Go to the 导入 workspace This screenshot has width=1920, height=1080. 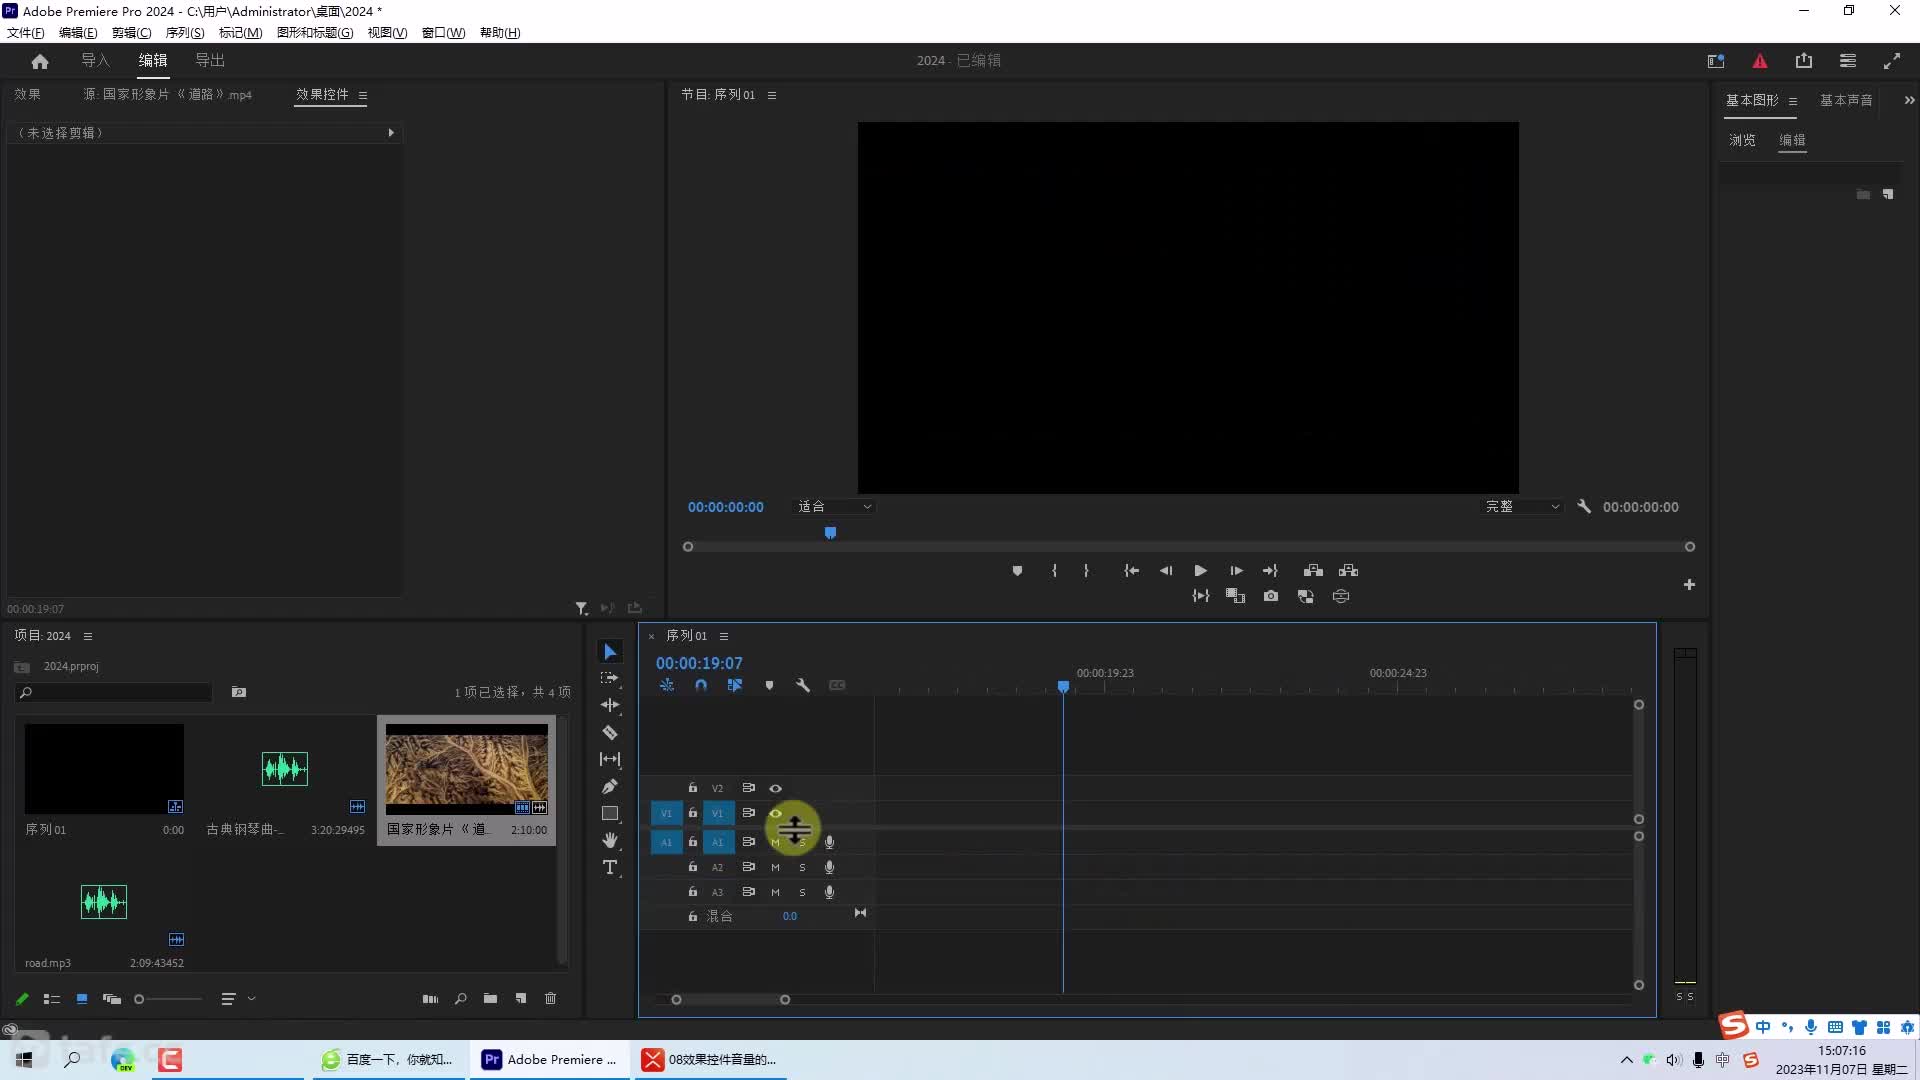95,60
